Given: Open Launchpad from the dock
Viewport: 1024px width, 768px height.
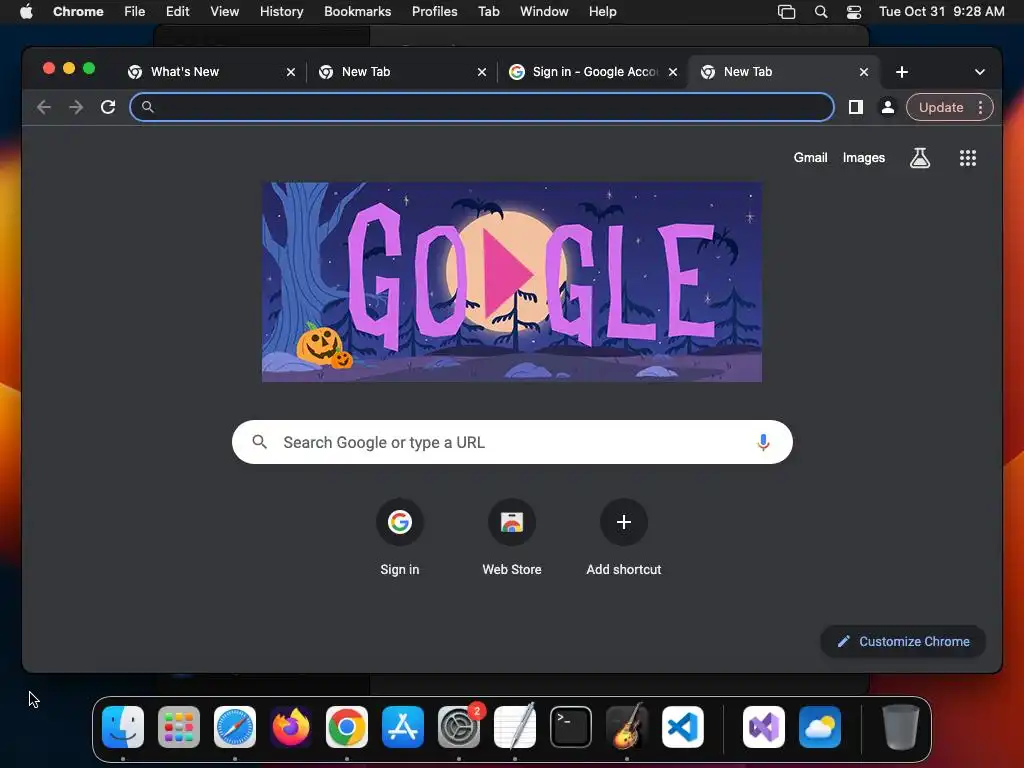Looking at the screenshot, I should point(179,727).
